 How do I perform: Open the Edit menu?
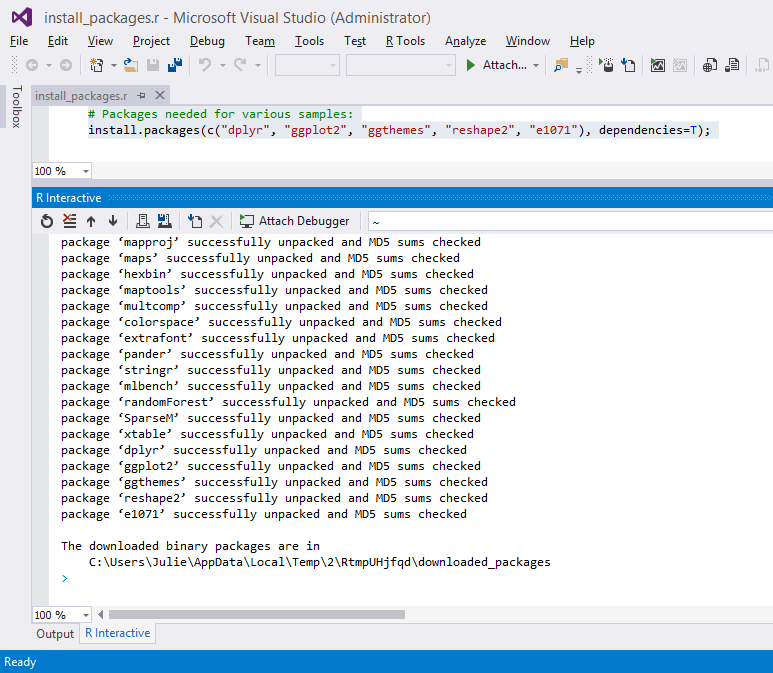(58, 41)
